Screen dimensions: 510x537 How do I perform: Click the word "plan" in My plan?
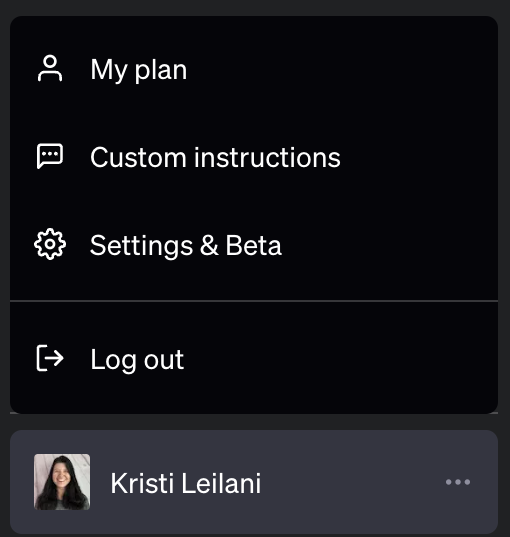(x=161, y=71)
